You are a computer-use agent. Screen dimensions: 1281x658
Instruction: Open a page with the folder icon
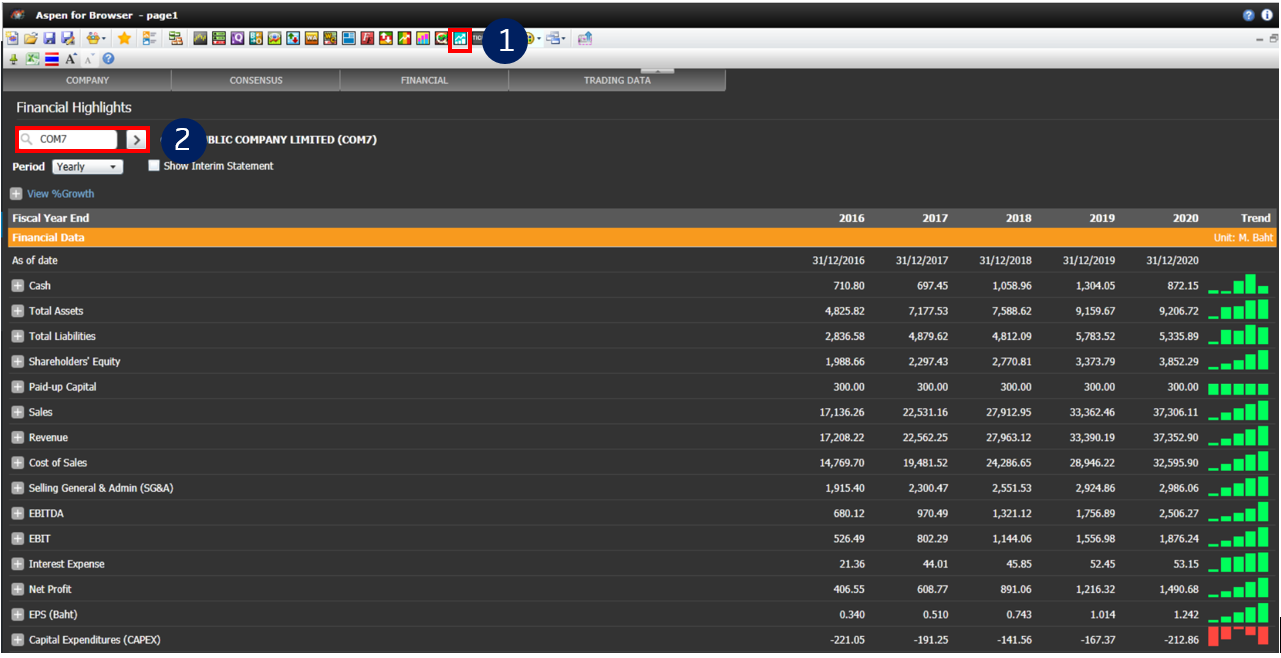30,38
